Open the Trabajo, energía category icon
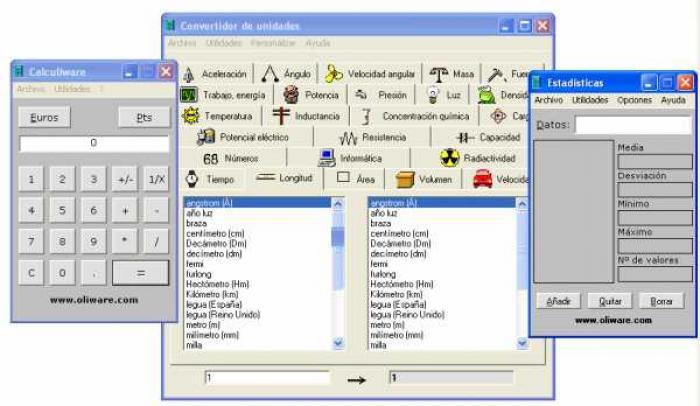The height and width of the screenshot is (406, 700). pos(189,95)
